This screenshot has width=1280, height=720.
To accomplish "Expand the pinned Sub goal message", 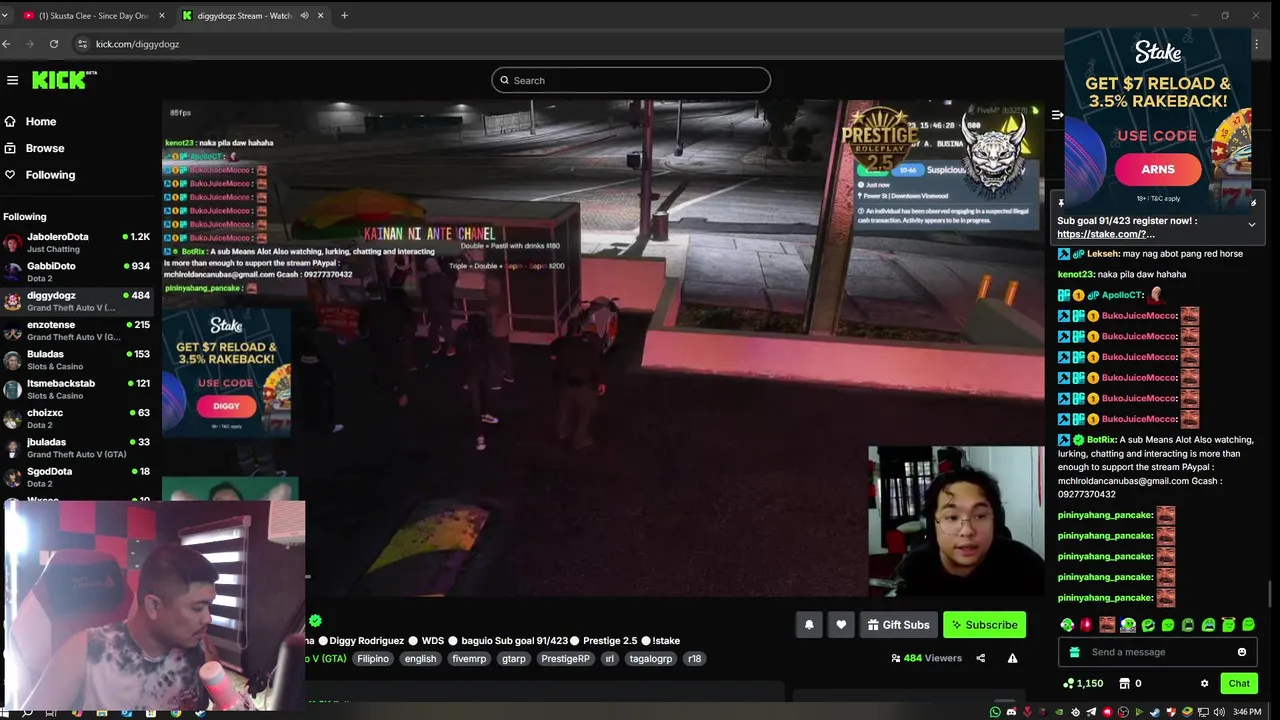I will coord(1251,224).
